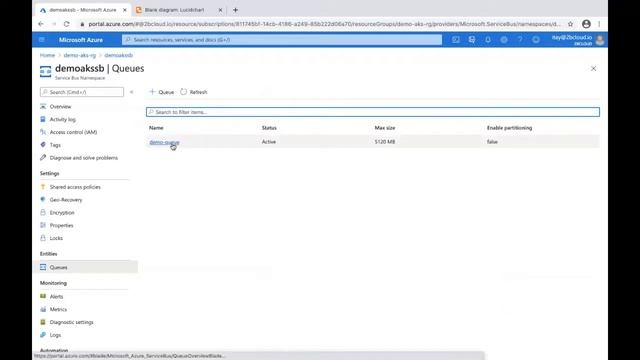Go to demo-aks-rg breadcrumb
The width and height of the screenshot is (640, 360).
coord(80,55)
